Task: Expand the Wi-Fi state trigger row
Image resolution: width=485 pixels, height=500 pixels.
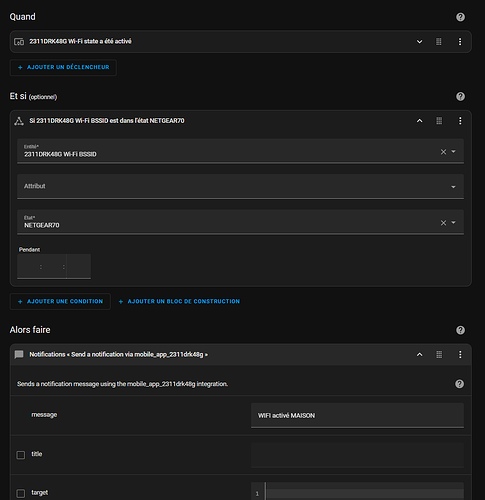Action: (420, 42)
